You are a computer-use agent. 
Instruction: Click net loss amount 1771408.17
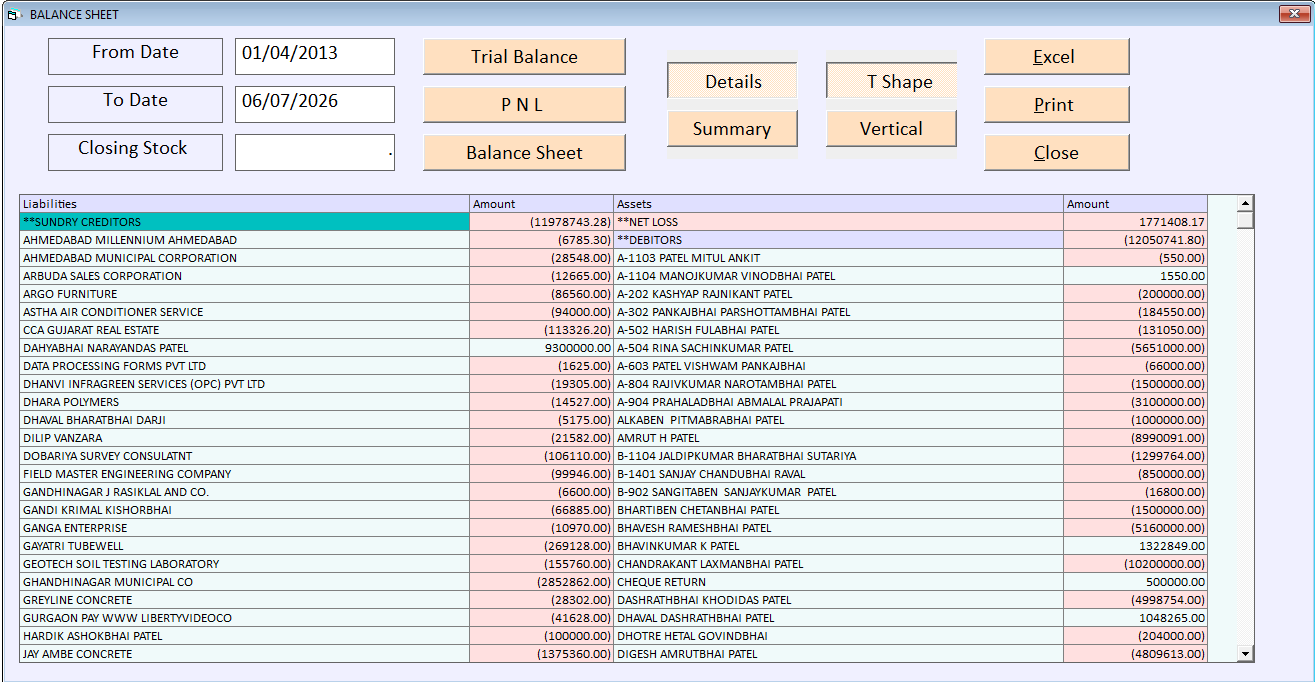pyautogui.click(x=1135, y=222)
